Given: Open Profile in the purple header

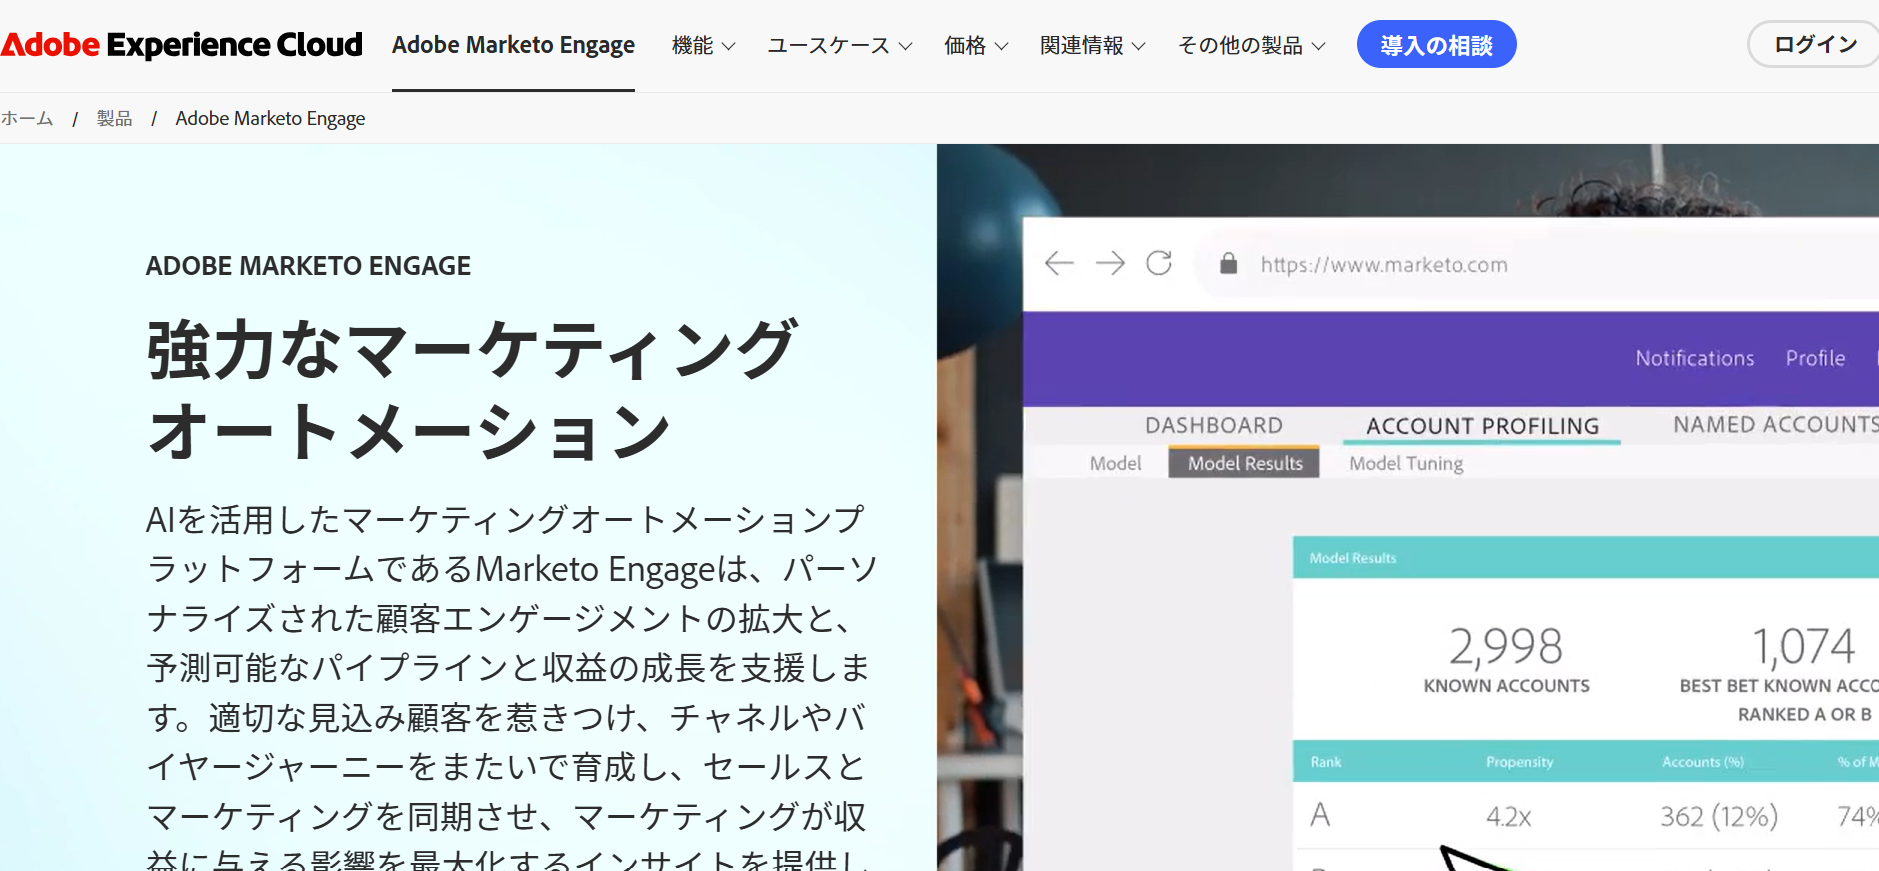Looking at the screenshot, I should 1815,358.
